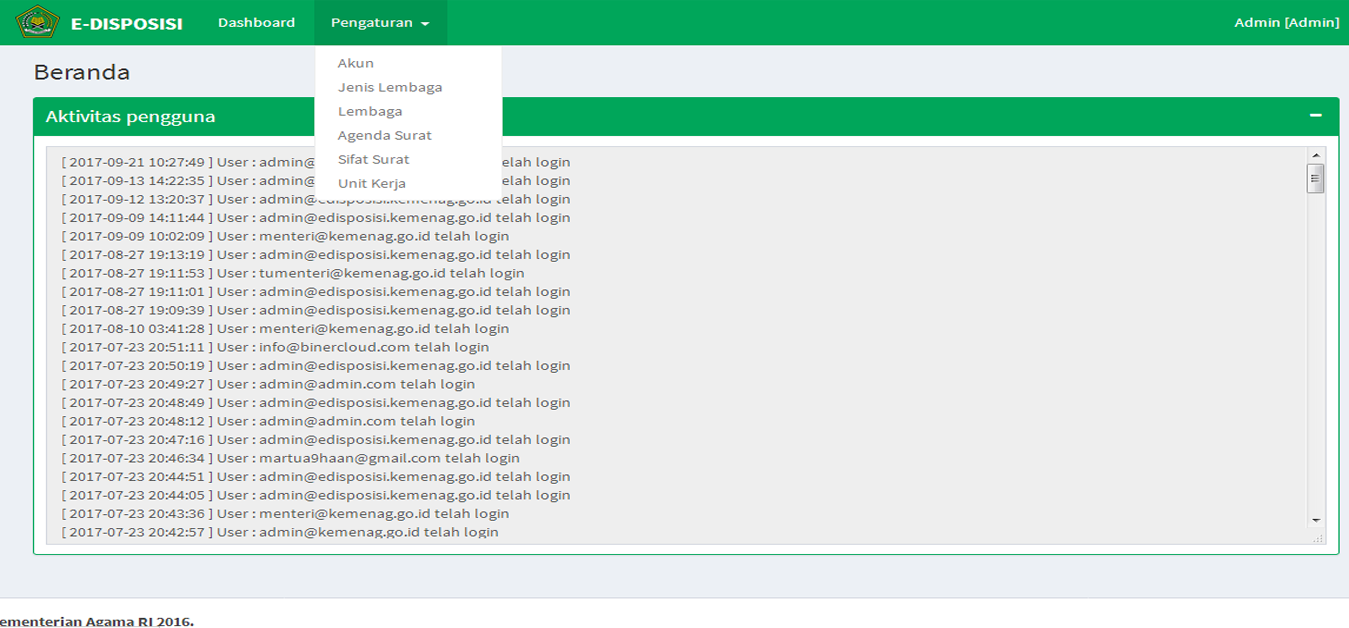The image size is (1349, 628).
Task: Choose Unit Kerja in the dropdown
Action: click(x=372, y=183)
